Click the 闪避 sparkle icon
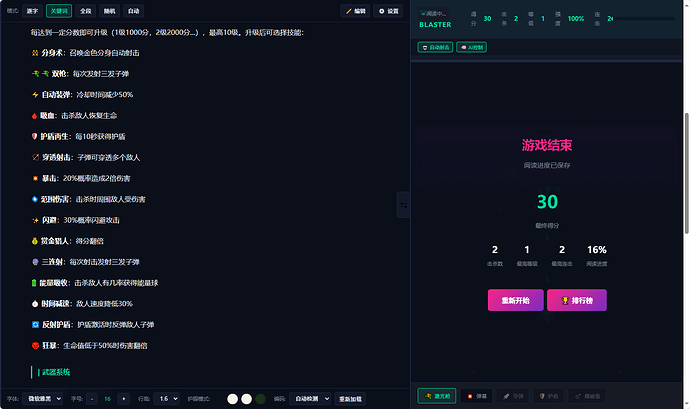Image resolution: width=690 pixels, height=409 pixels. 35,220
